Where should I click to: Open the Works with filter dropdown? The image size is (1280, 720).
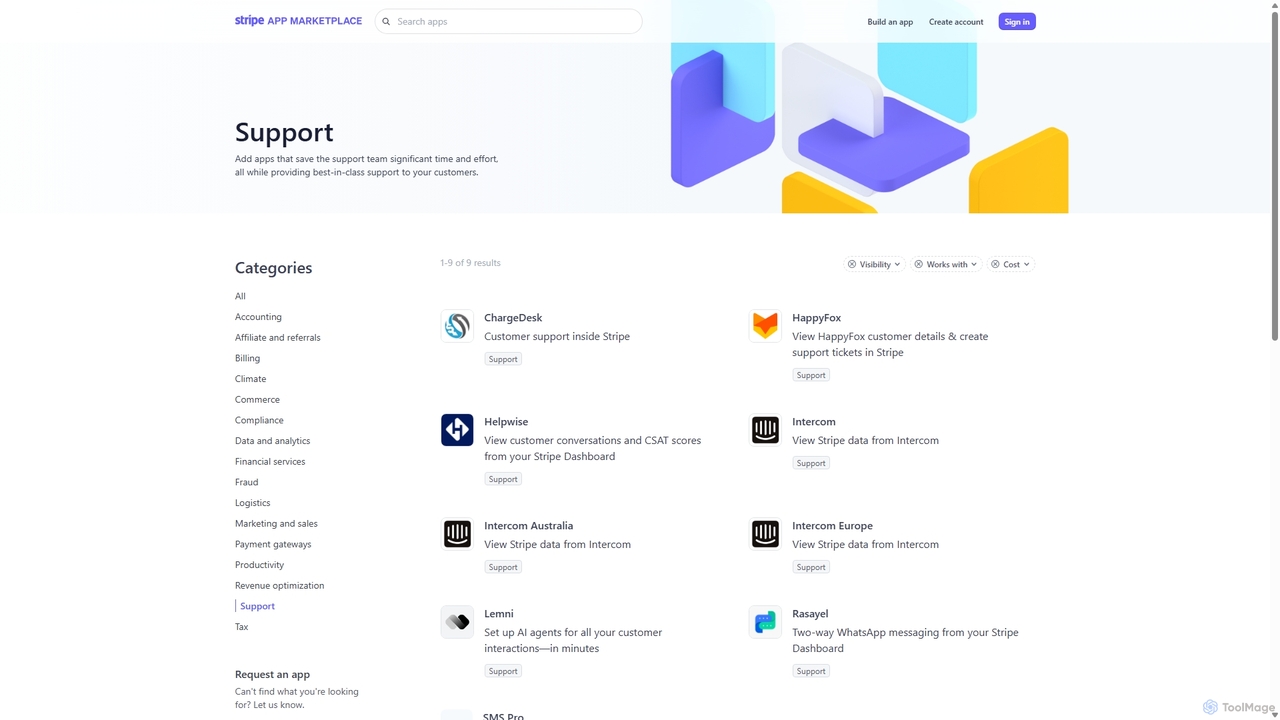(x=946, y=264)
